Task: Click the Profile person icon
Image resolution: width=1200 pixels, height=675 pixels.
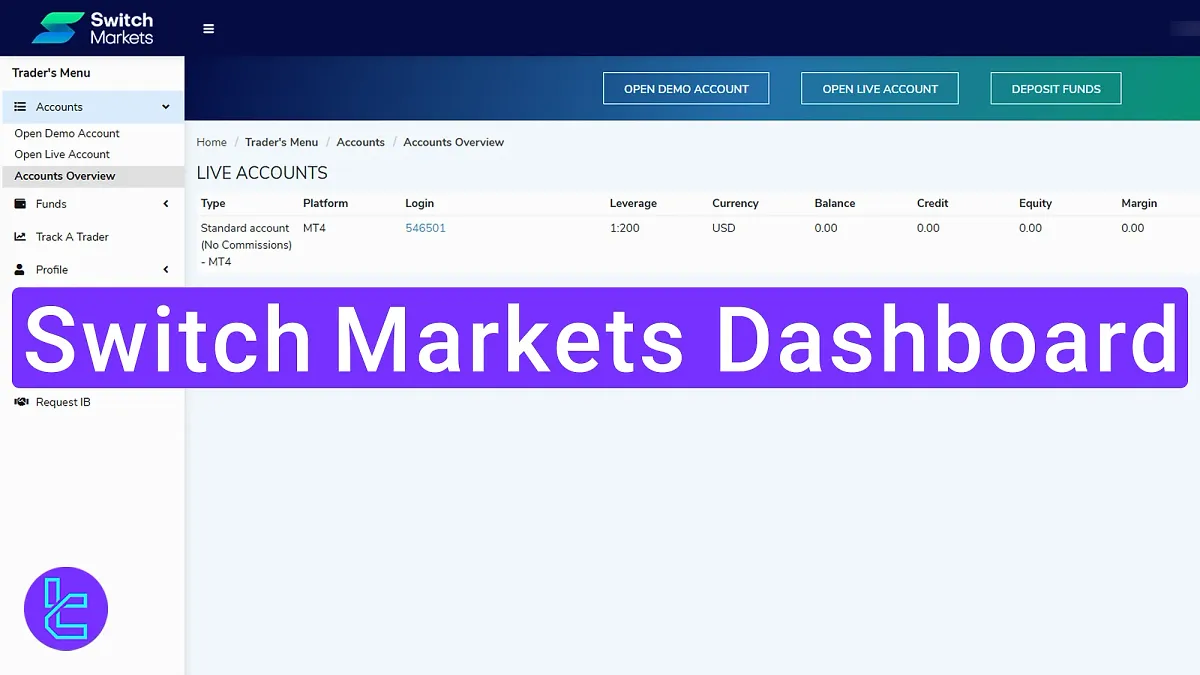Action: (x=20, y=269)
